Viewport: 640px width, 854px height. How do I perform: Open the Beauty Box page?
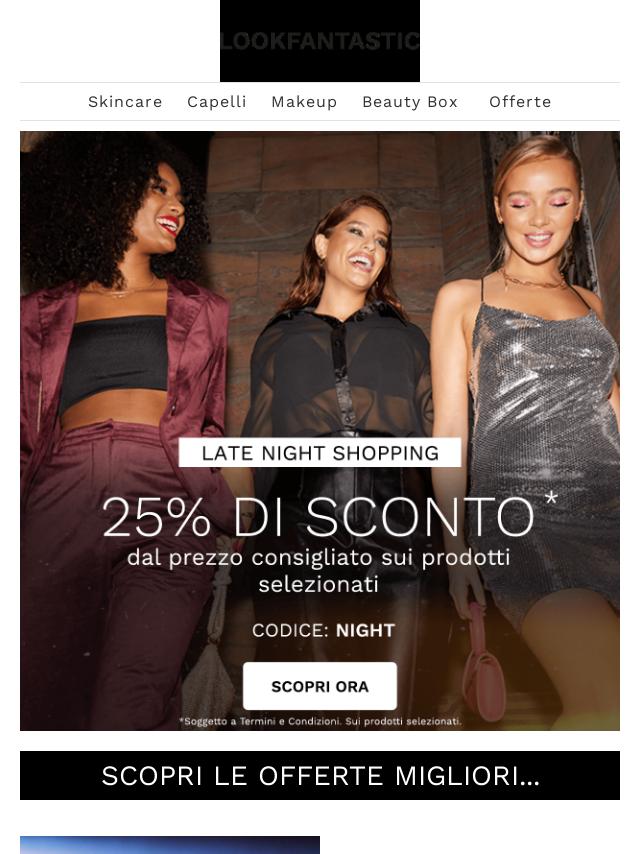[410, 102]
